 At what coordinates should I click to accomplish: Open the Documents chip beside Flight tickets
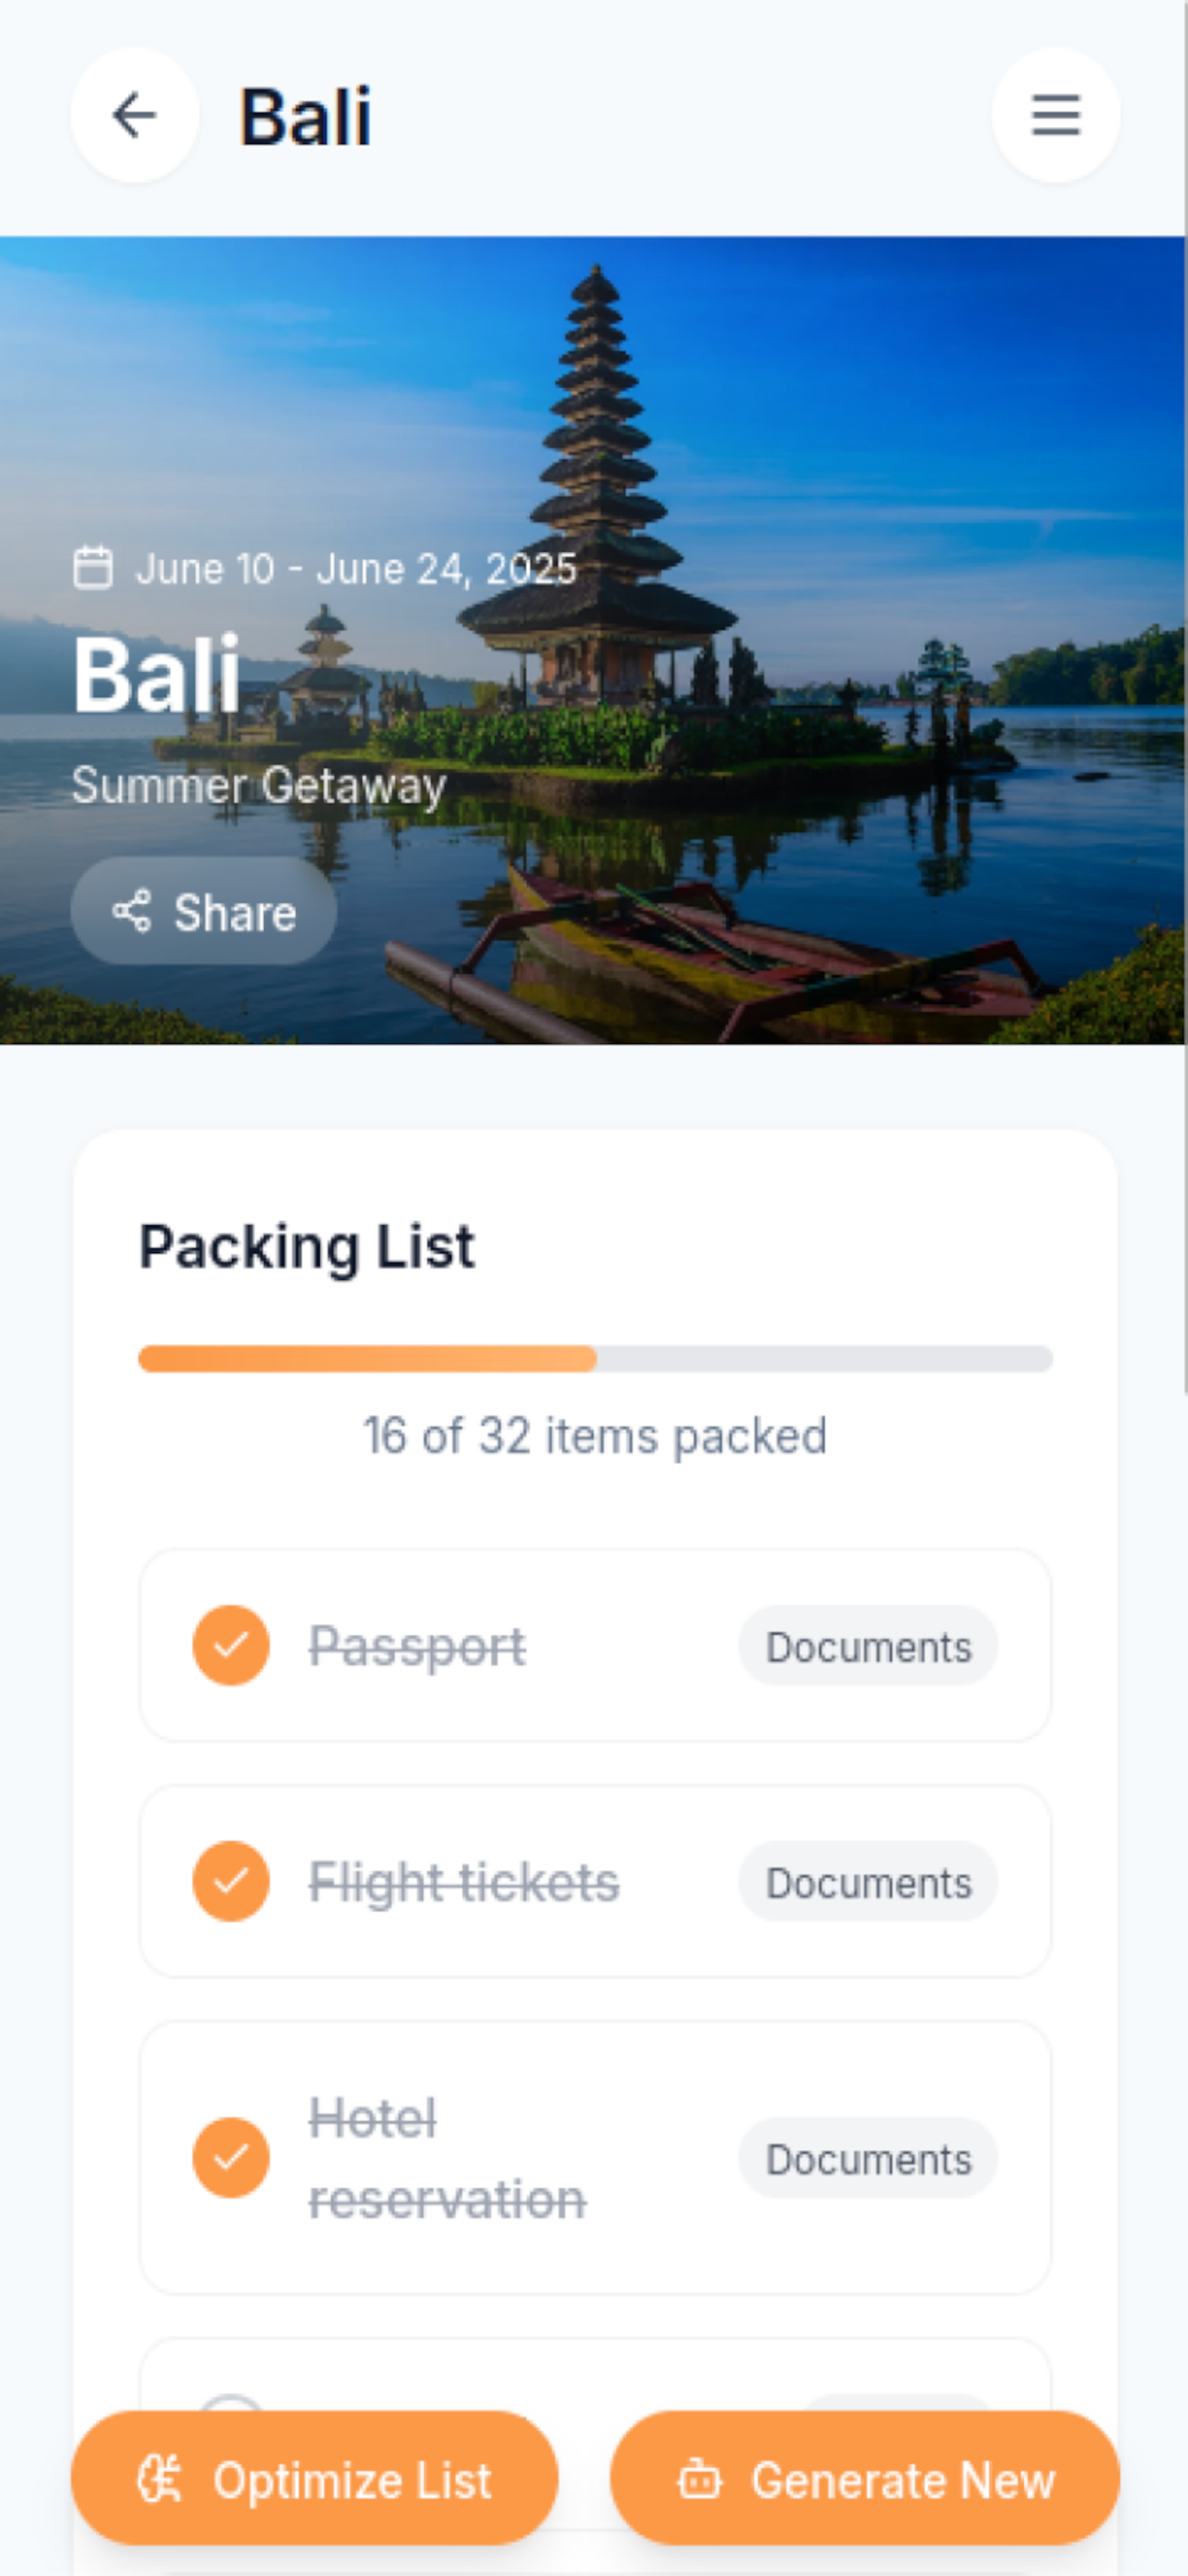pyautogui.click(x=867, y=1881)
